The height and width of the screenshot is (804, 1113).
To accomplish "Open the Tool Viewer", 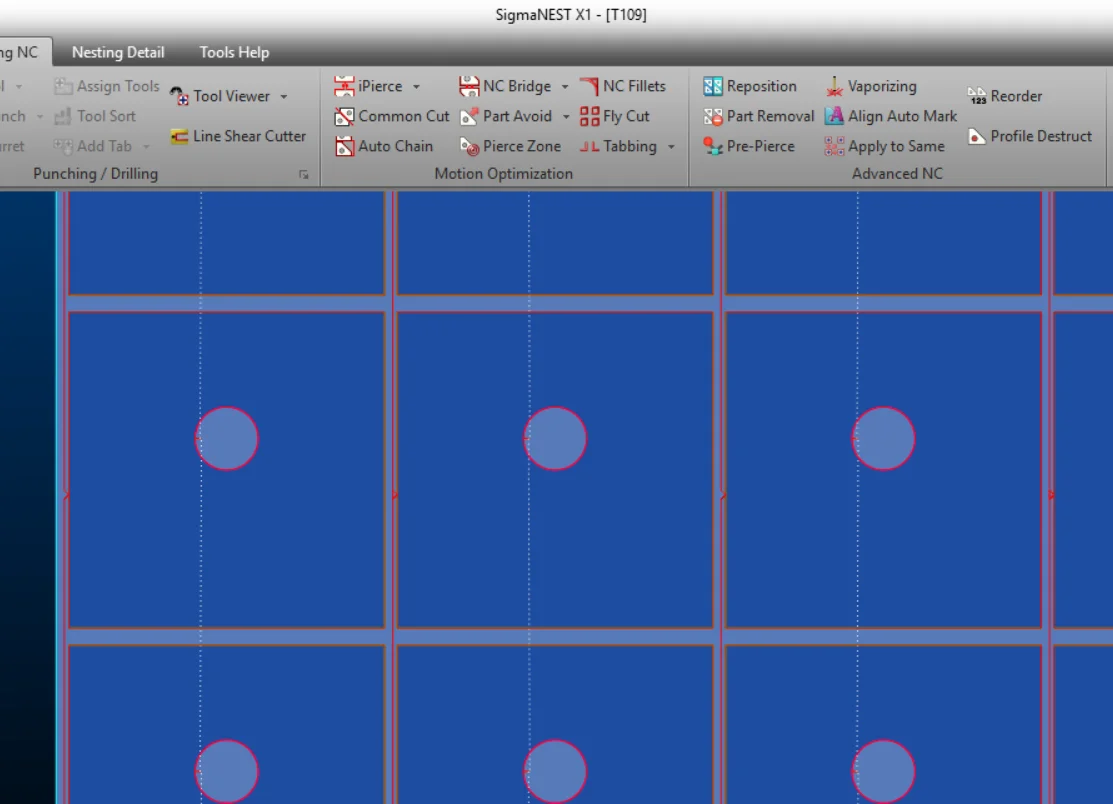I will [221, 96].
